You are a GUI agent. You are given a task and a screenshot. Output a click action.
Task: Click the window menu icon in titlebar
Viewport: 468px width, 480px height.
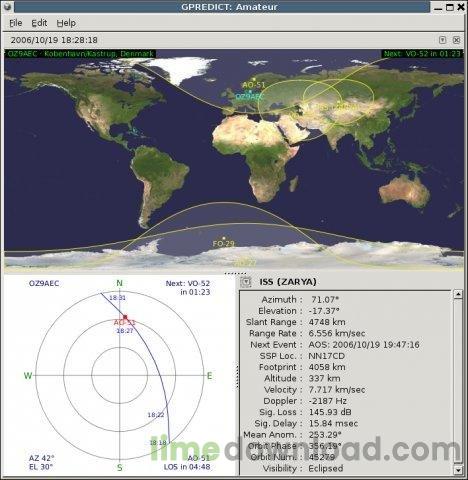8,7
